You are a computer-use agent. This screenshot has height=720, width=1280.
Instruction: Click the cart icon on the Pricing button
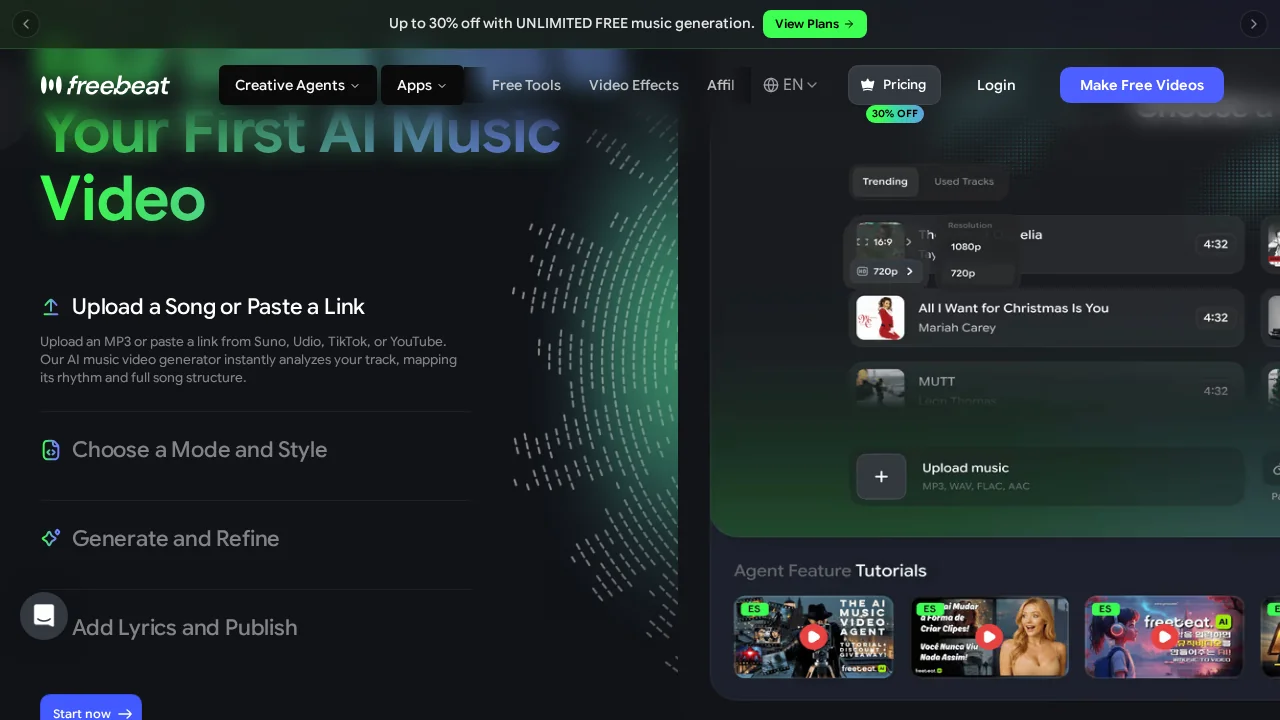[x=867, y=85]
